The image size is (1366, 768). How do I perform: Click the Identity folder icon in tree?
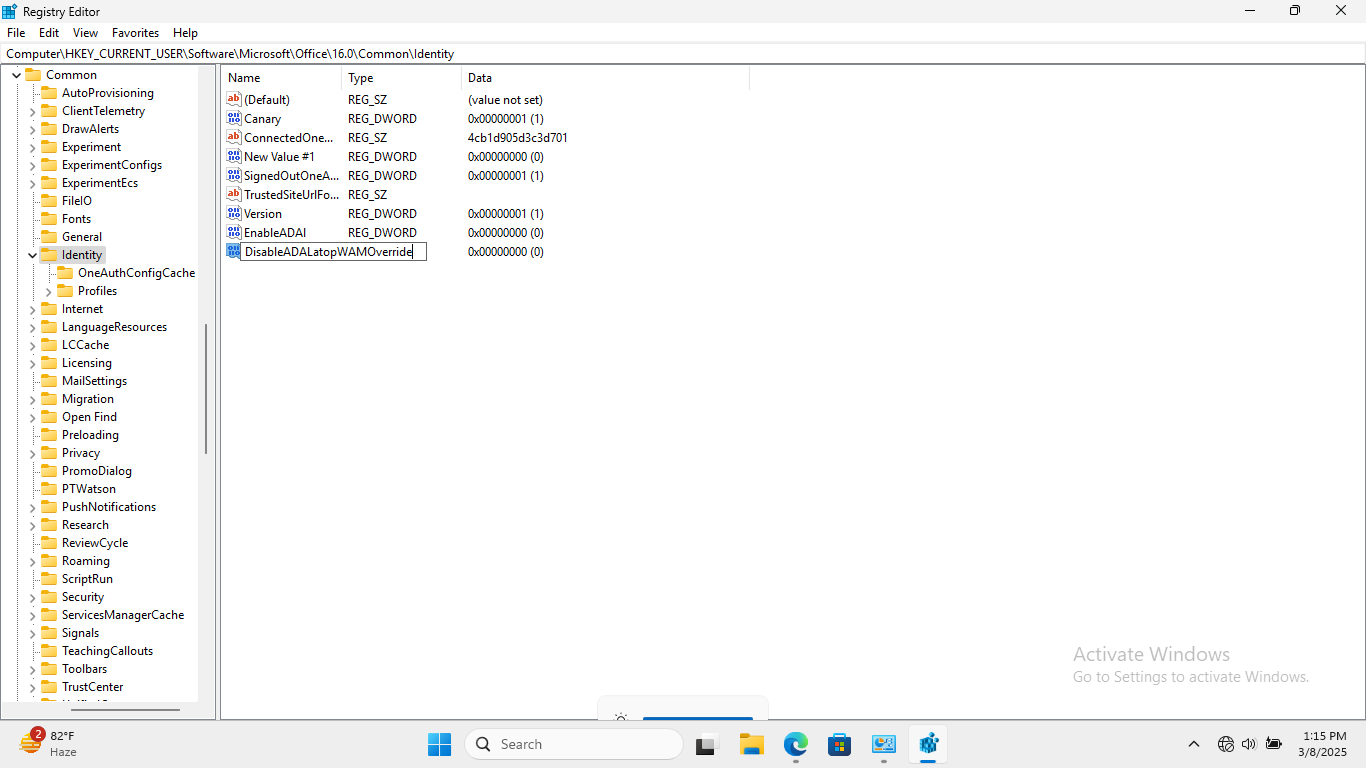click(x=49, y=255)
